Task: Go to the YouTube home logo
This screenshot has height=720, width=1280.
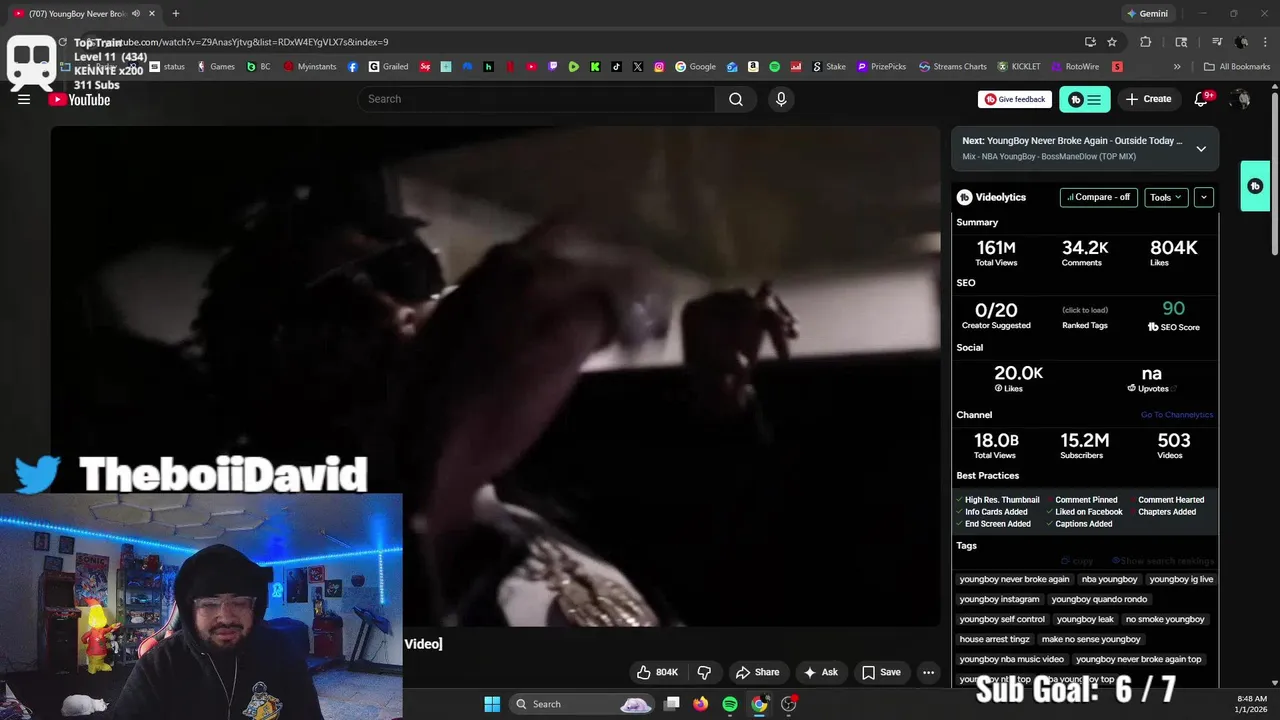Action: (x=79, y=99)
